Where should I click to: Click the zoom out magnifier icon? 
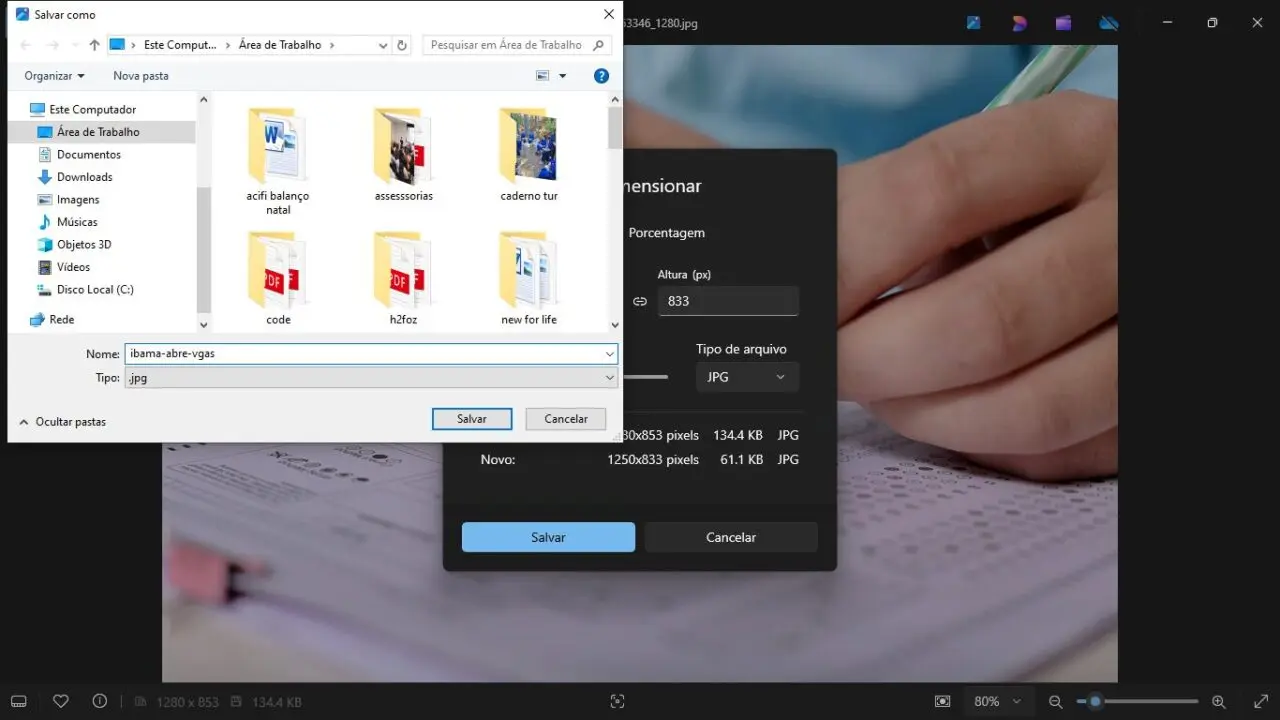(1056, 702)
